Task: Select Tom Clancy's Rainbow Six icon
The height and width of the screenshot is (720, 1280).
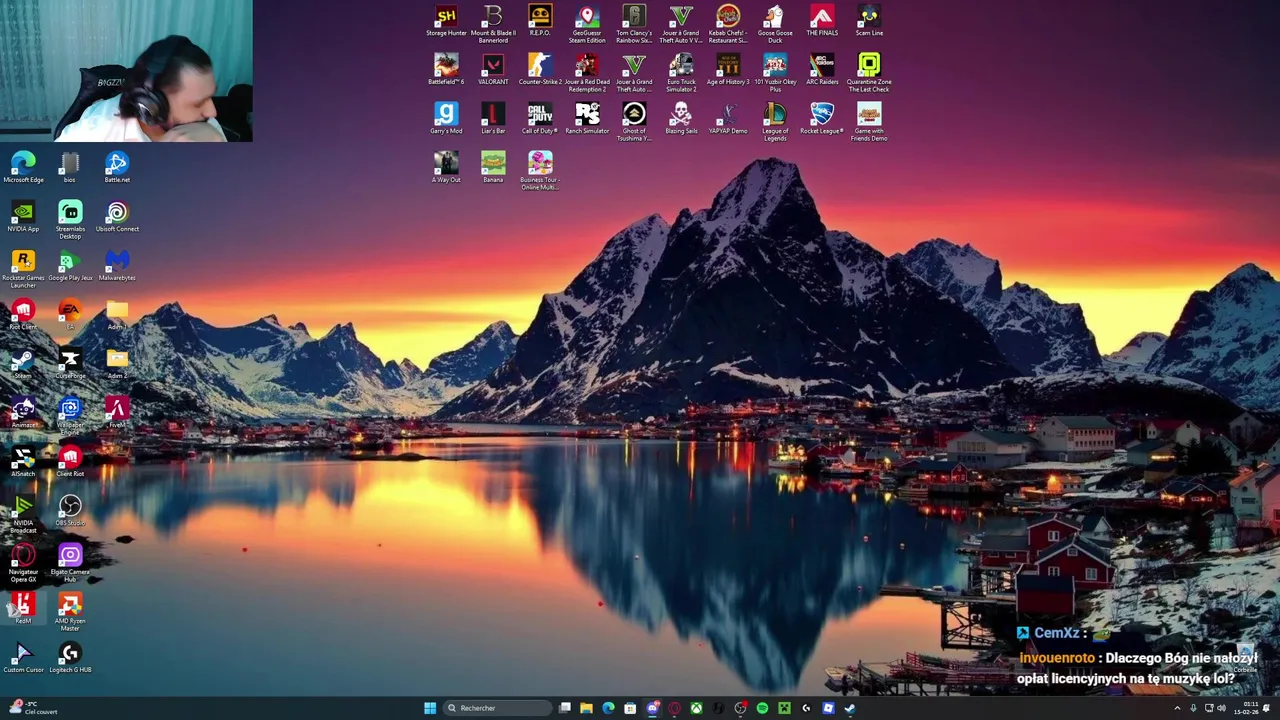Action: point(634,24)
